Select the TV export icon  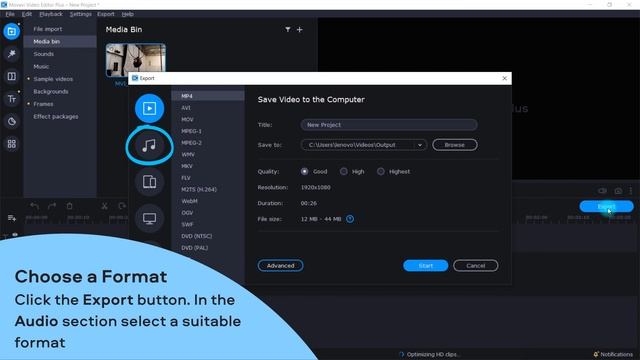[x=149, y=218]
